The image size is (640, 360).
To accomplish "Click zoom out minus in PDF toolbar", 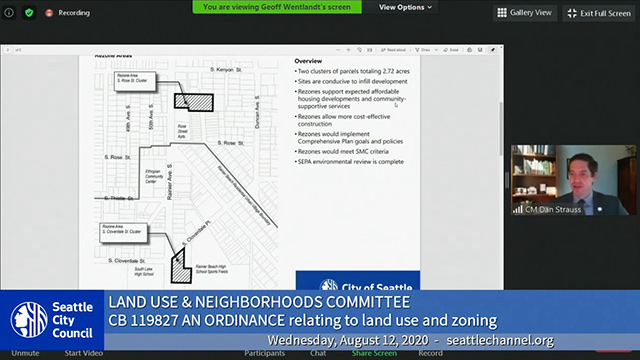I will pyautogui.click(x=338, y=50).
